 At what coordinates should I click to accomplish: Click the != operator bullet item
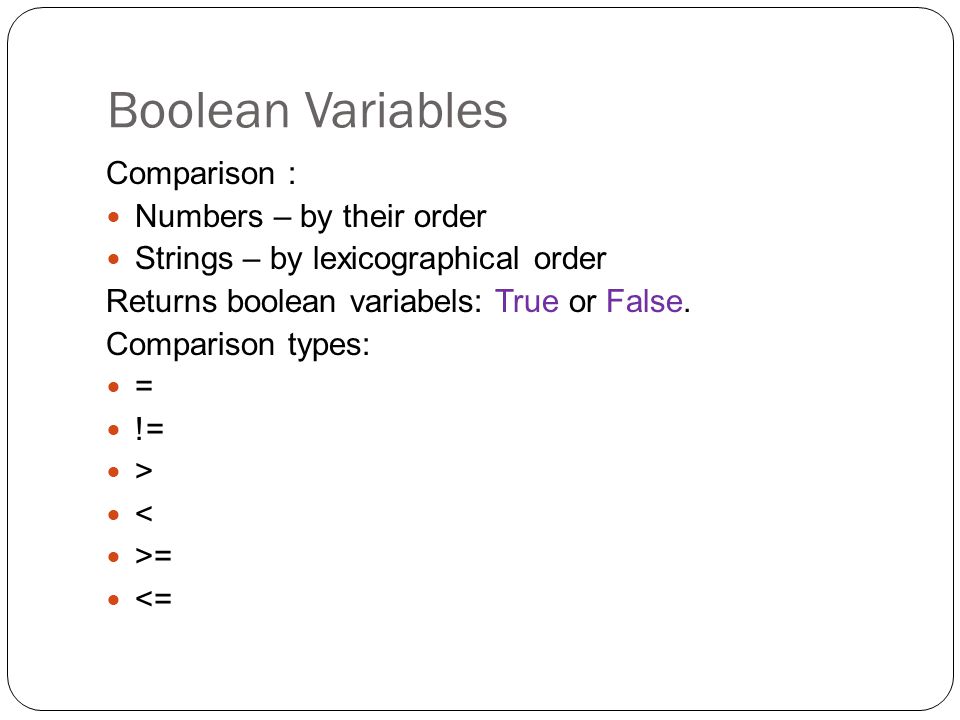point(149,429)
